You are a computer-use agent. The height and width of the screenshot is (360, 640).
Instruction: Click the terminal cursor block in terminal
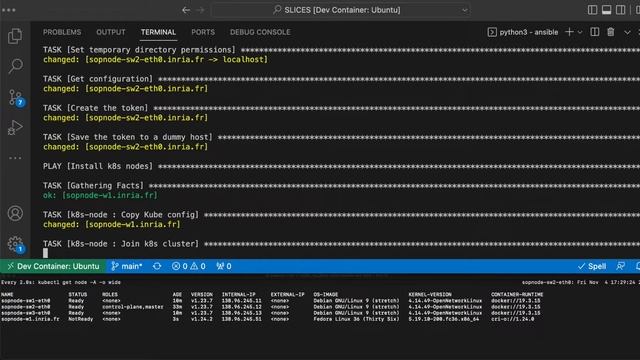(45, 253)
